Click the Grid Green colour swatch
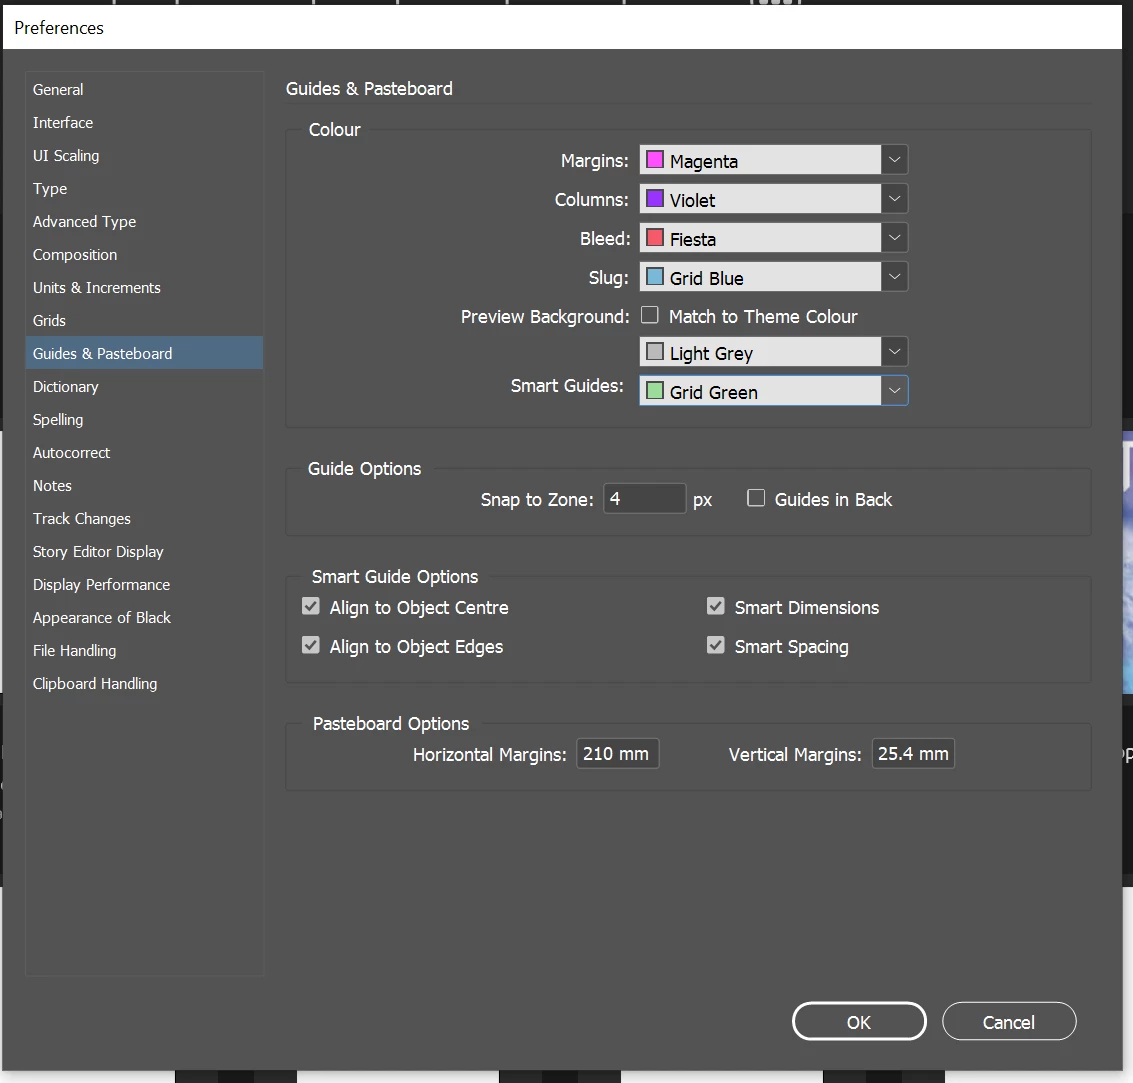The height and width of the screenshot is (1083, 1133). click(x=655, y=391)
